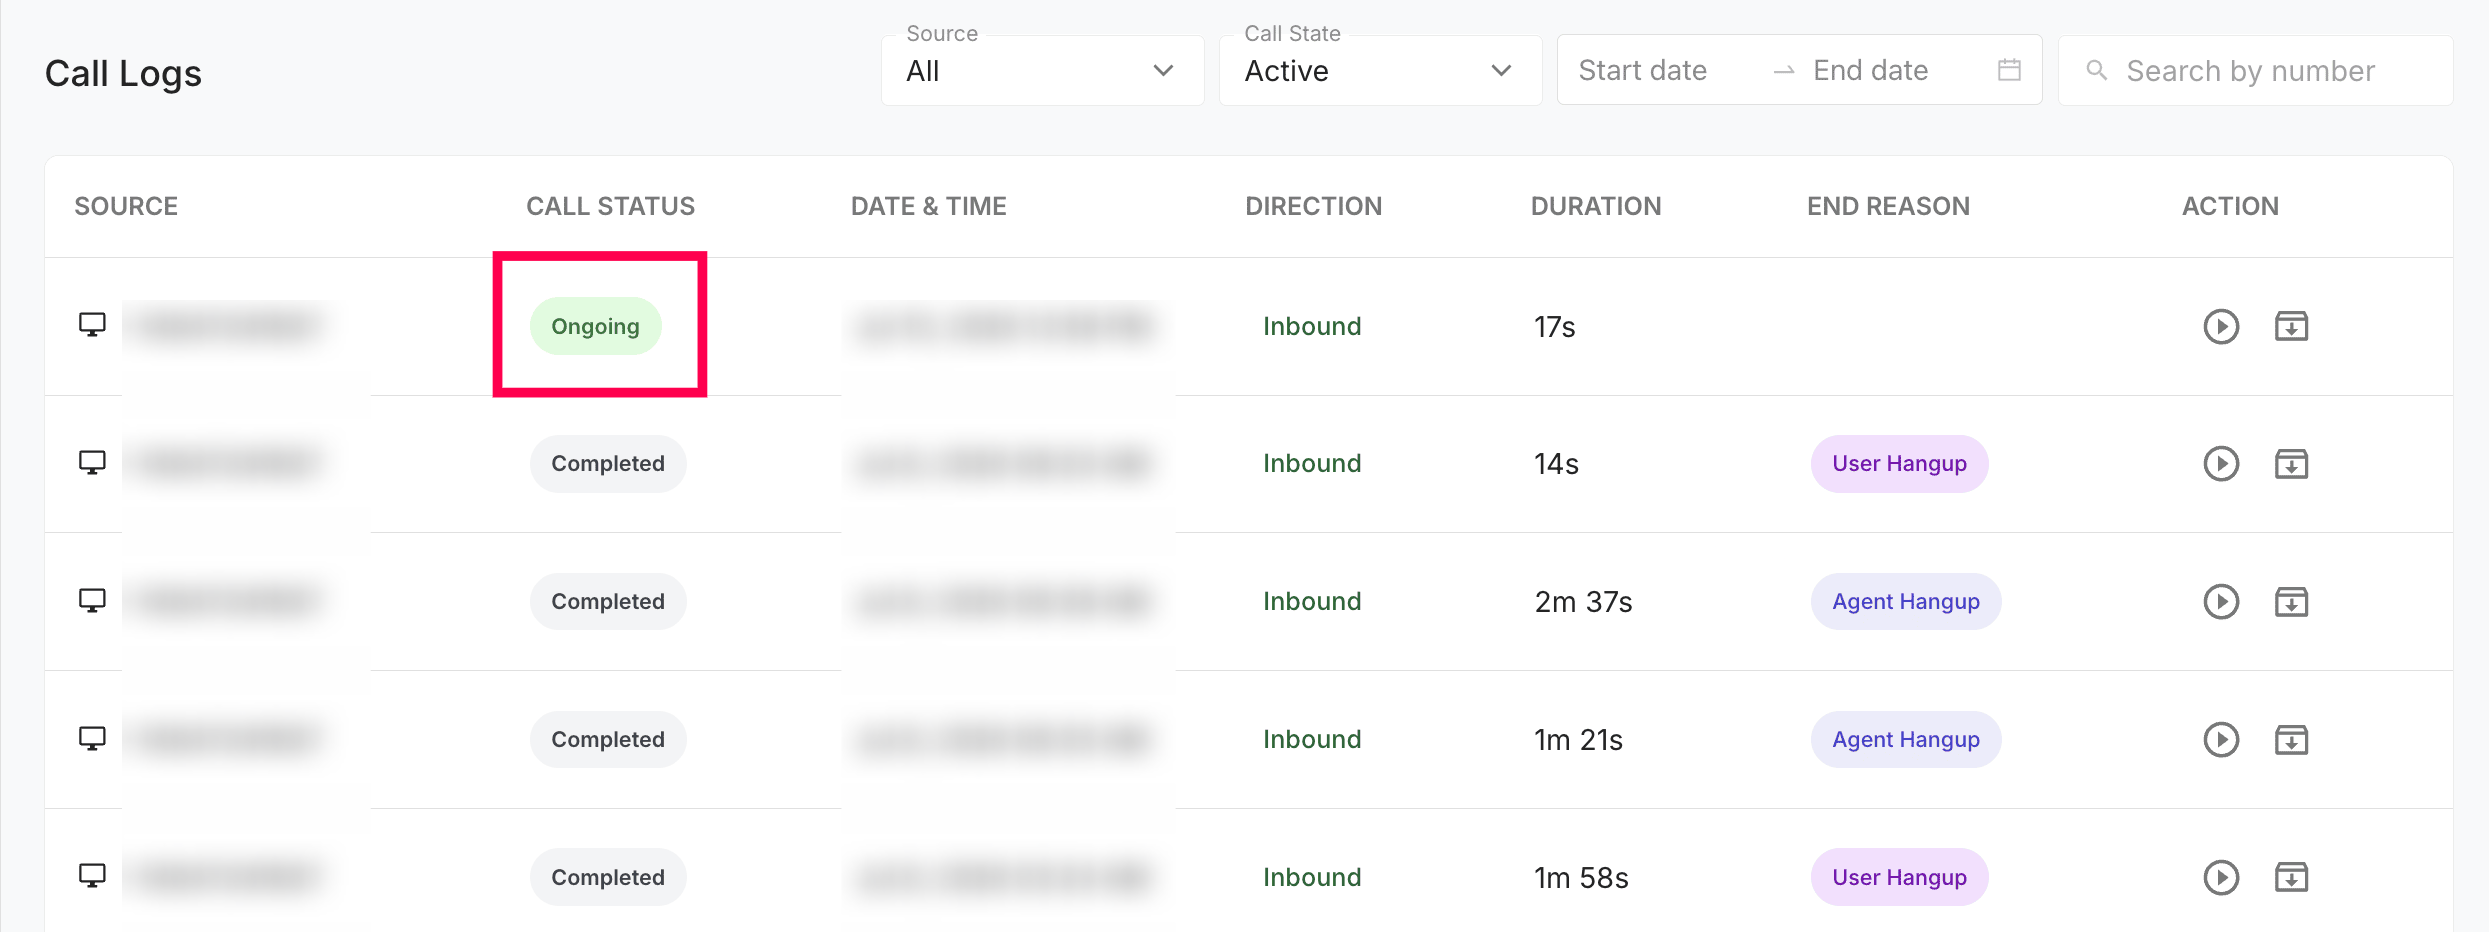
Task: Open the Source dropdown set to All
Action: [1042, 71]
